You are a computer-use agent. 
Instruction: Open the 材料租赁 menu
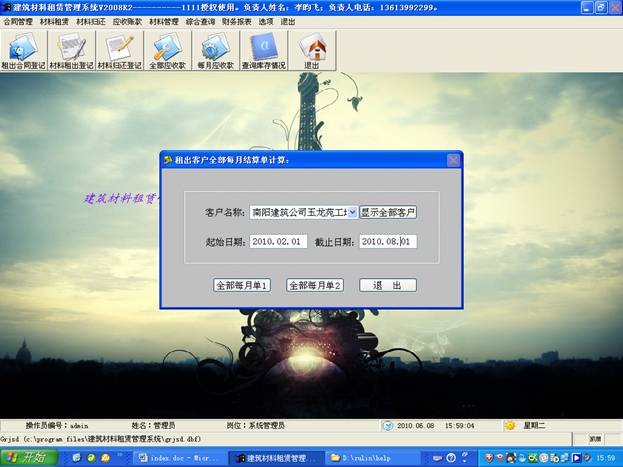[x=55, y=21]
